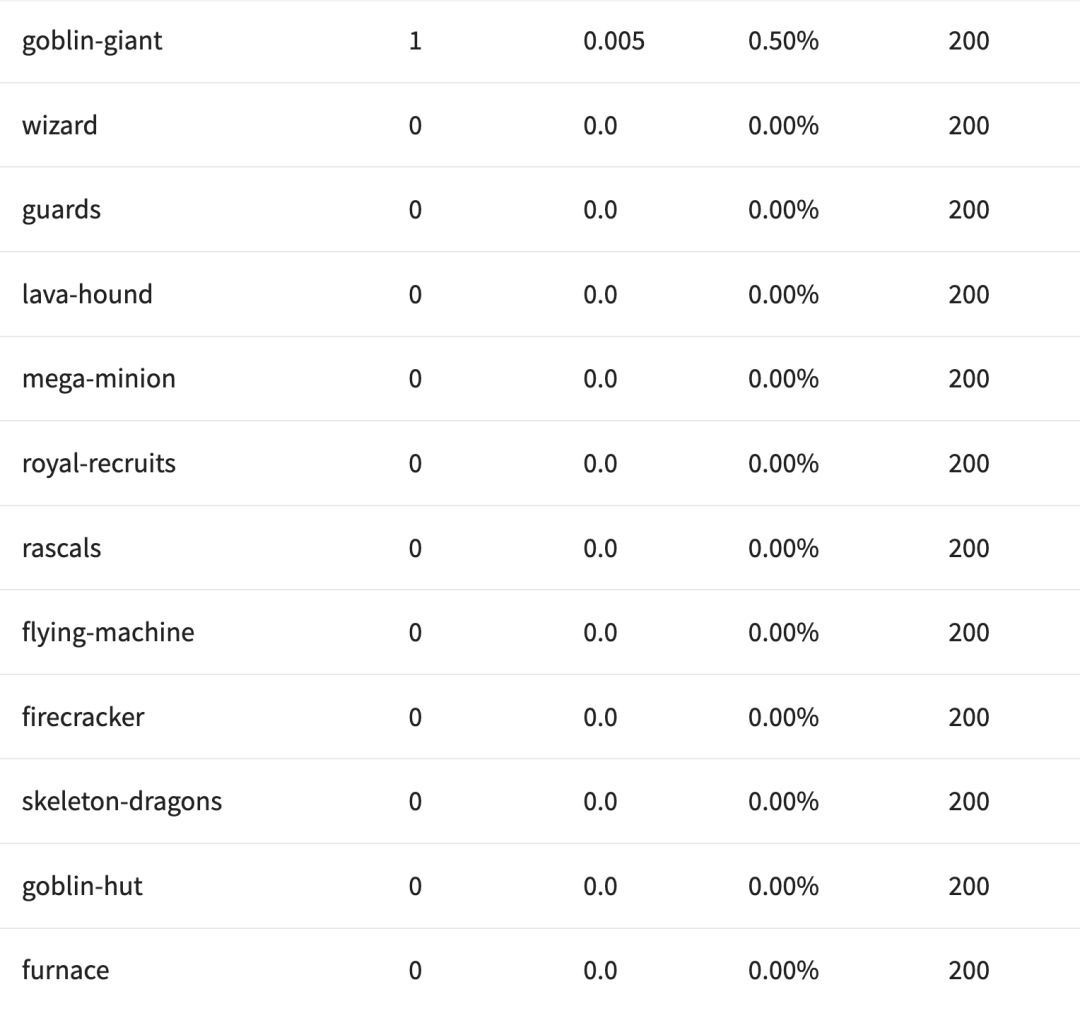
Task: Select the count 1 in goblin-giant row
Action: [x=415, y=41]
